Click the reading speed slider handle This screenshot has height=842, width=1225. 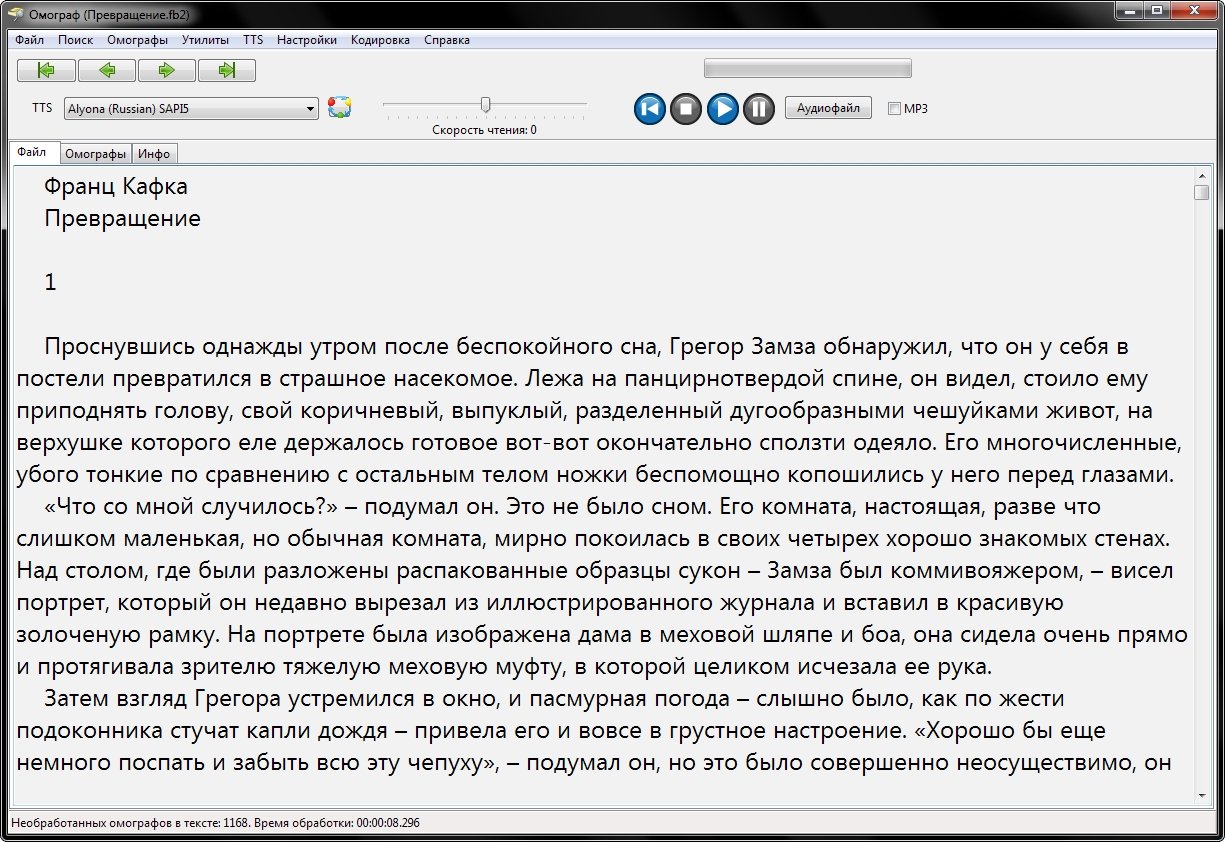pyautogui.click(x=486, y=104)
